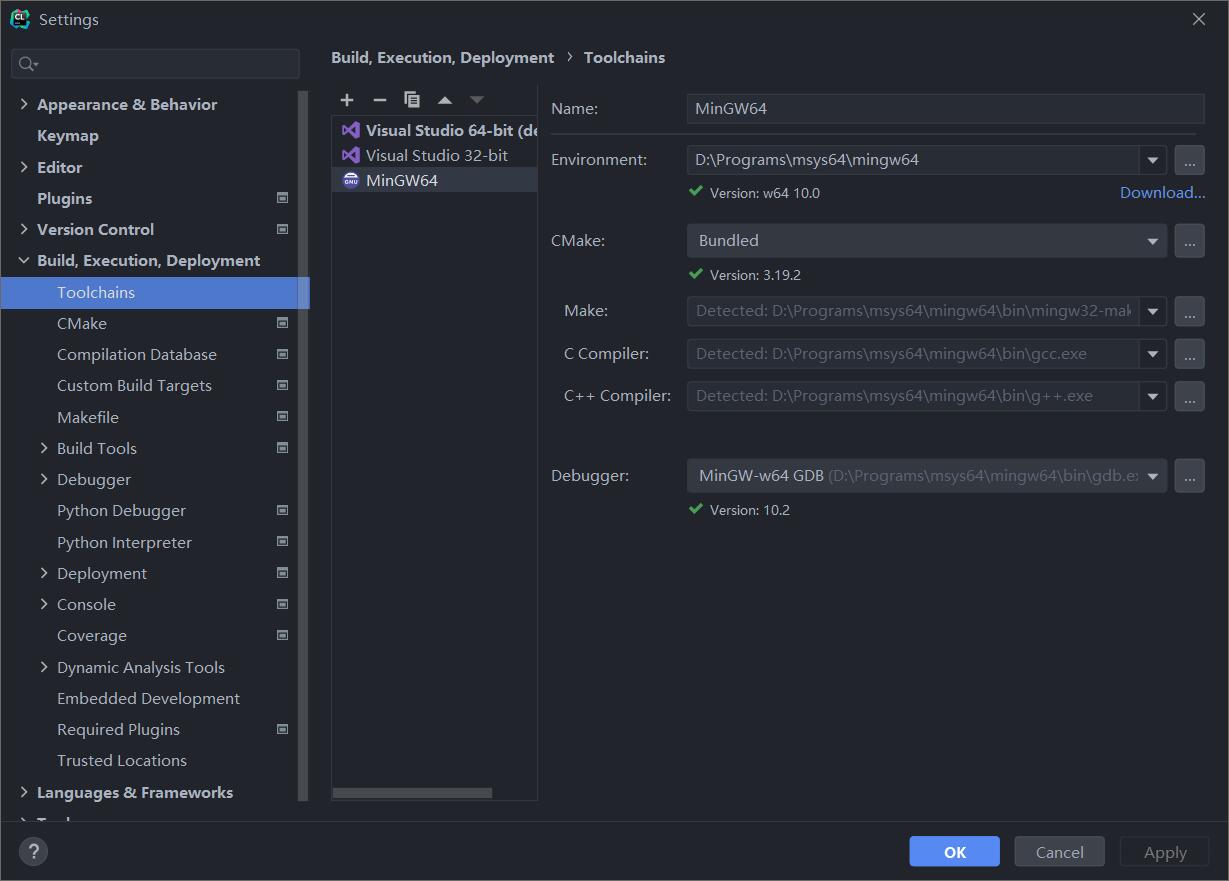The width and height of the screenshot is (1229, 881).
Task: Expand the Editor section
Action: click(24, 167)
